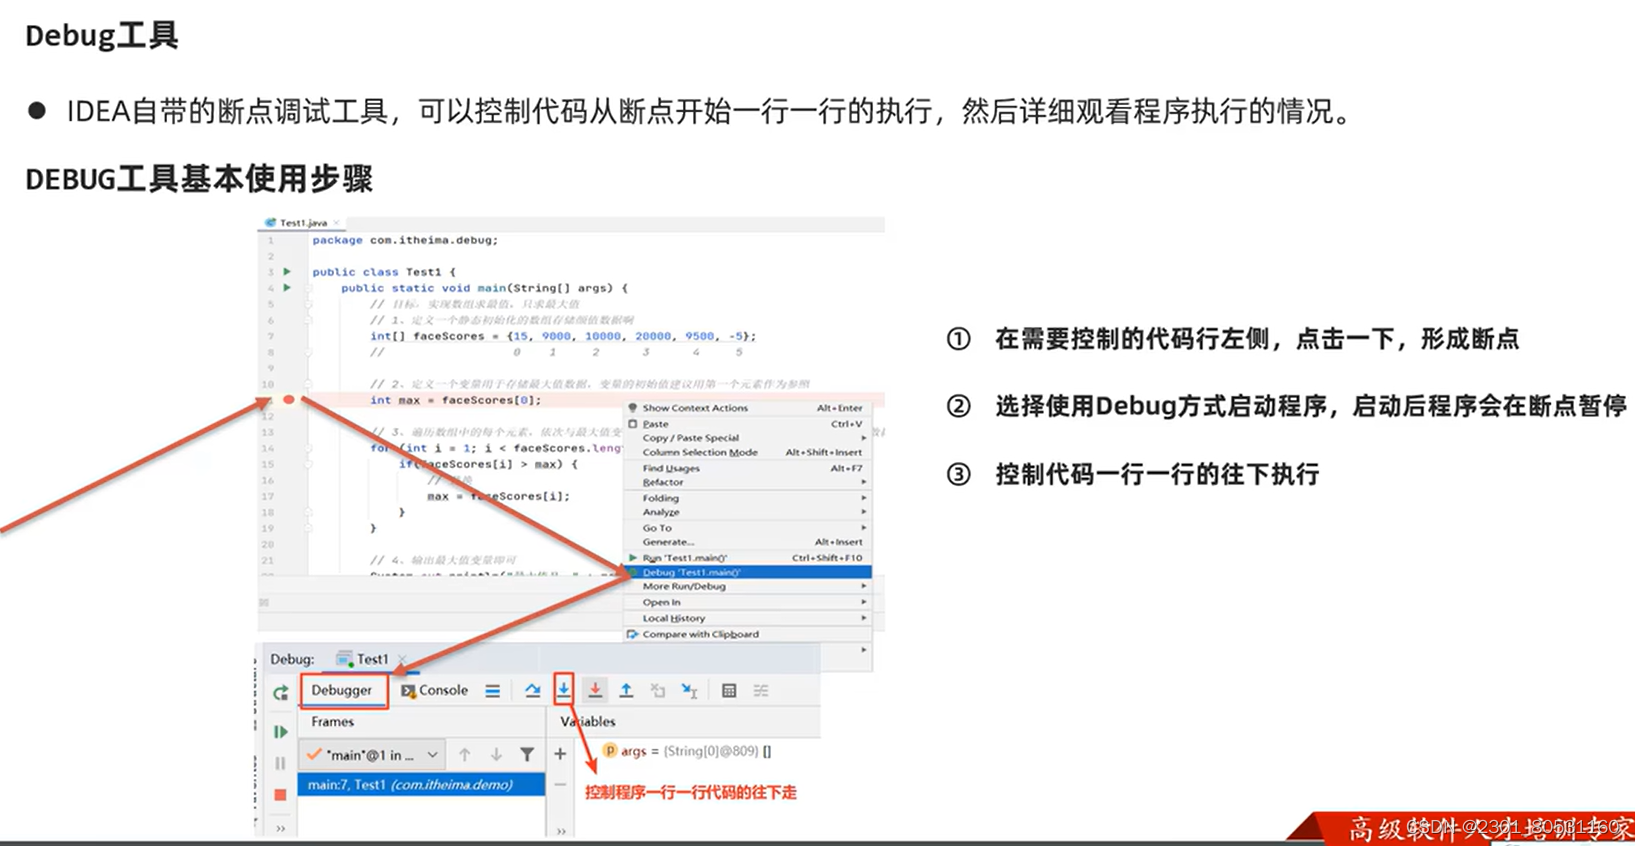Close the Test1.java editor tab
This screenshot has height=846, width=1635.
coord(337,223)
